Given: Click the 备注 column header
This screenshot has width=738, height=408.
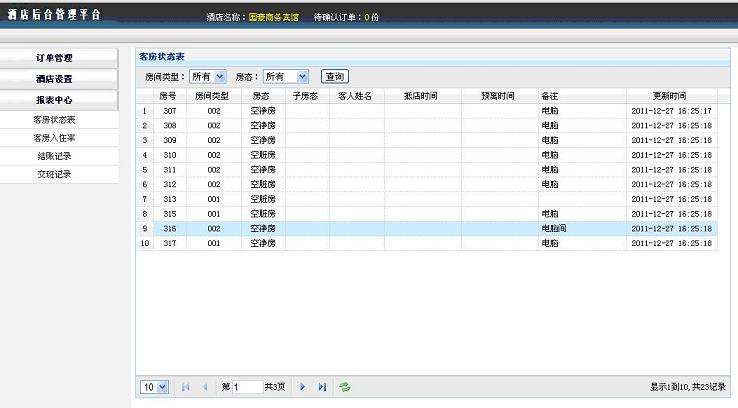Looking at the screenshot, I should pos(550,96).
